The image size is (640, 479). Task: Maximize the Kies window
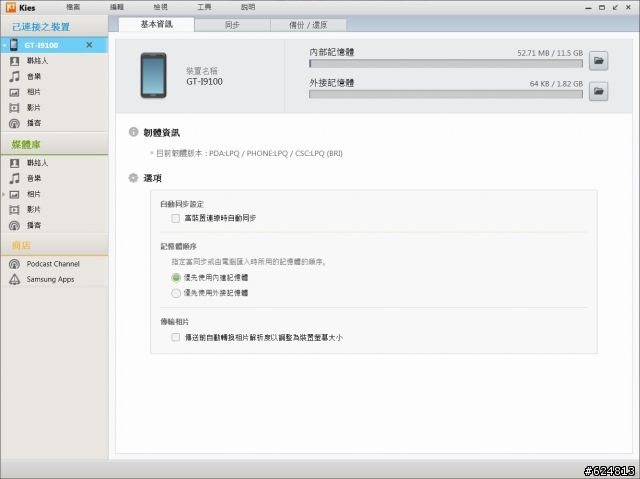coord(602,7)
